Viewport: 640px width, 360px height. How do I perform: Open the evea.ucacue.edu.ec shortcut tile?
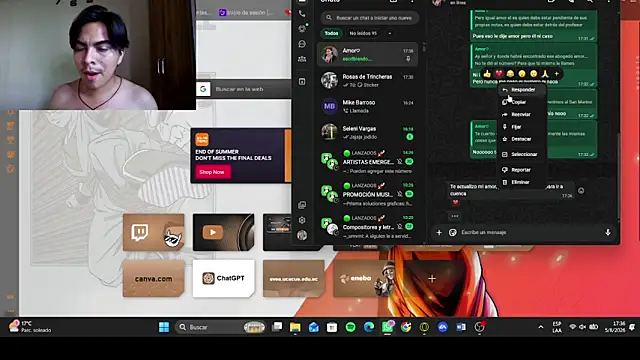(294, 279)
